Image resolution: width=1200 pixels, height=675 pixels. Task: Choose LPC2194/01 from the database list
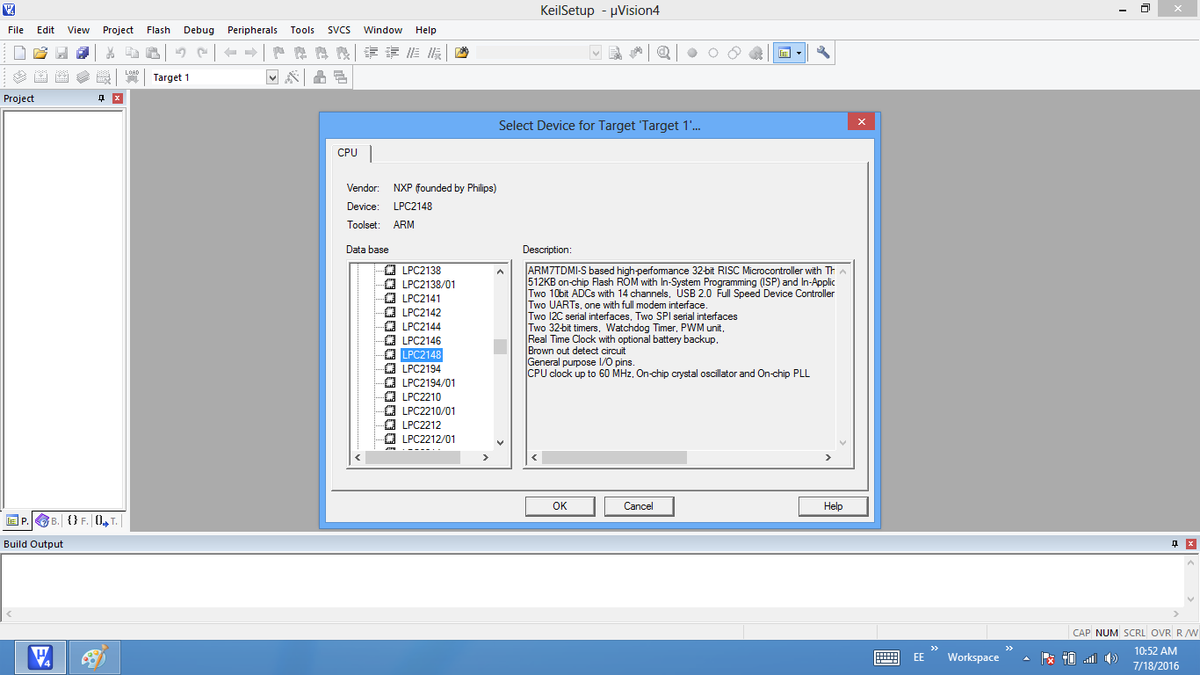[428, 383]
